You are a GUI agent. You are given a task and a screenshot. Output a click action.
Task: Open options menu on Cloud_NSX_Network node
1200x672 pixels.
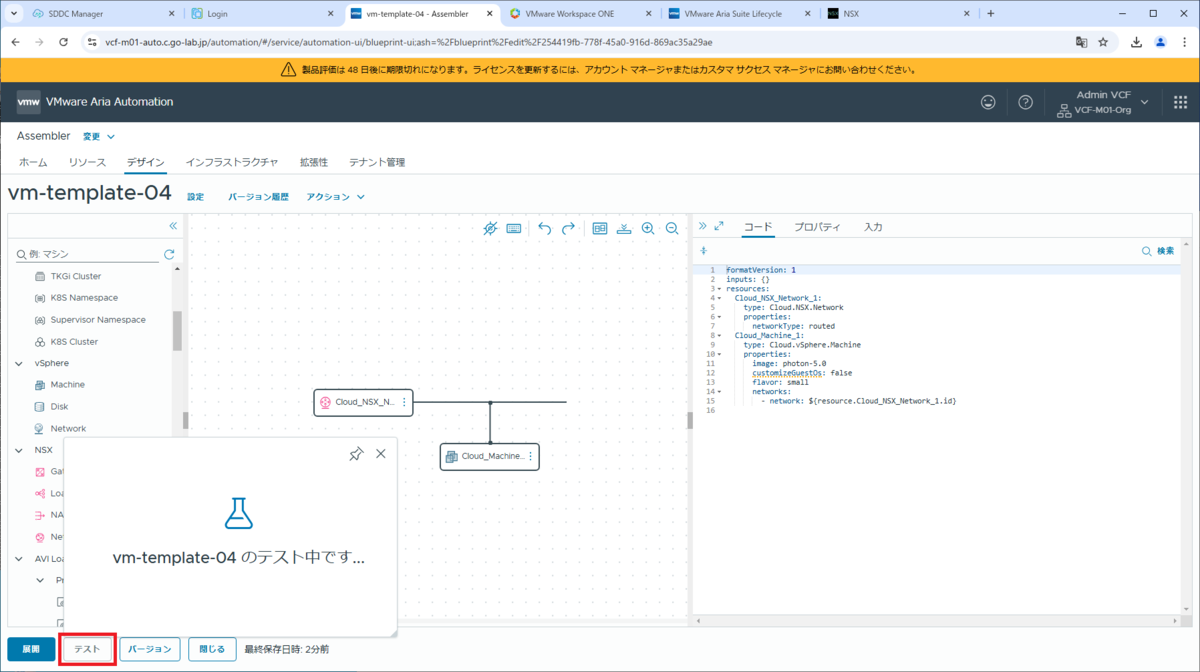pyautogui.click(x=404, y=402)
